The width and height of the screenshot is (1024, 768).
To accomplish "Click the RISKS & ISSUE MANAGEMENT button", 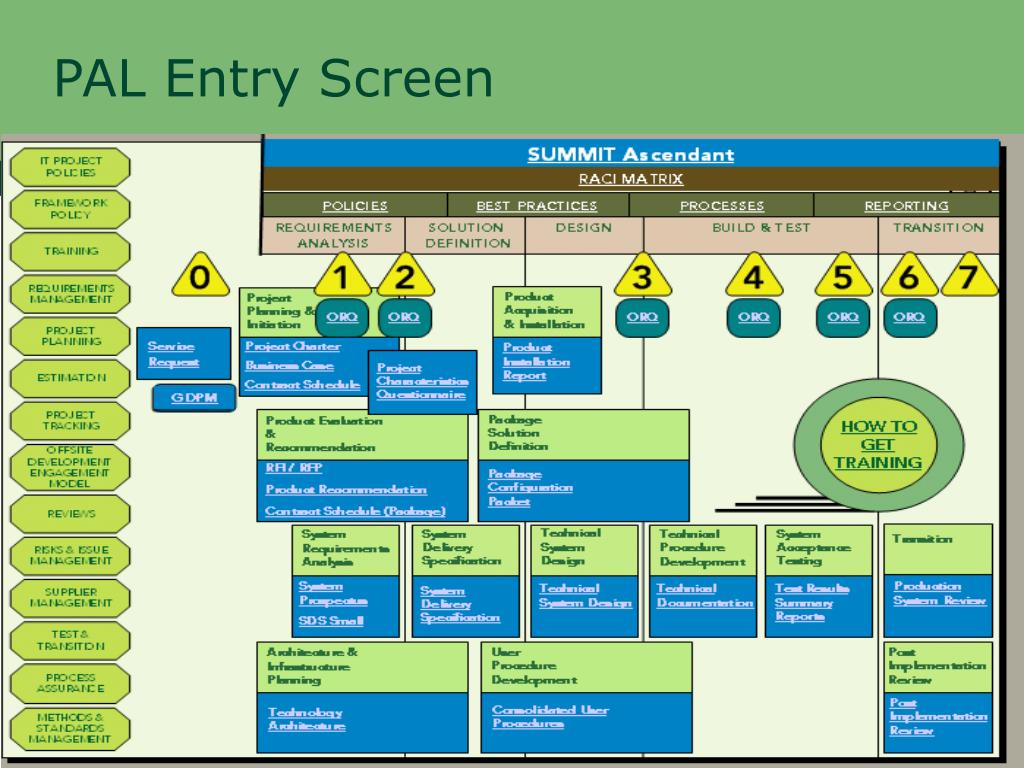I will pyautogui.click(x=70, y=556).
